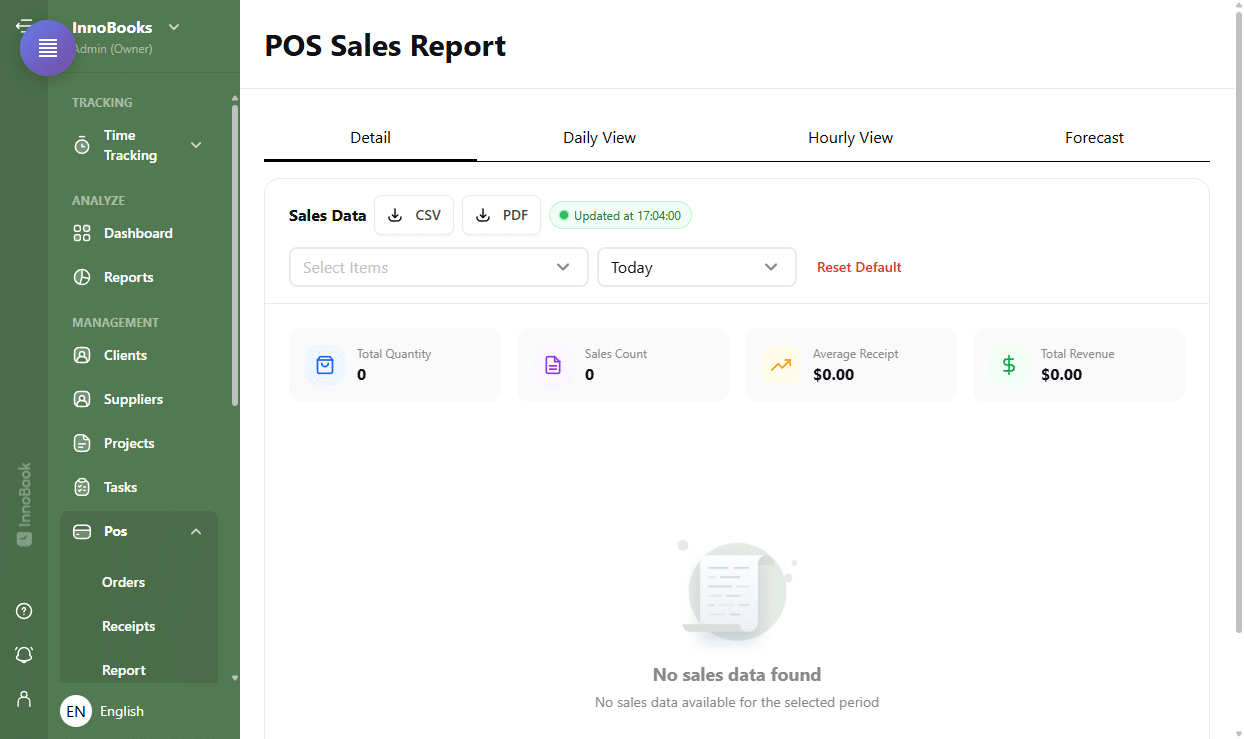Screen dimensions: 1244x739
Task: Click the Projects document icon
Action: pos(82,443)
